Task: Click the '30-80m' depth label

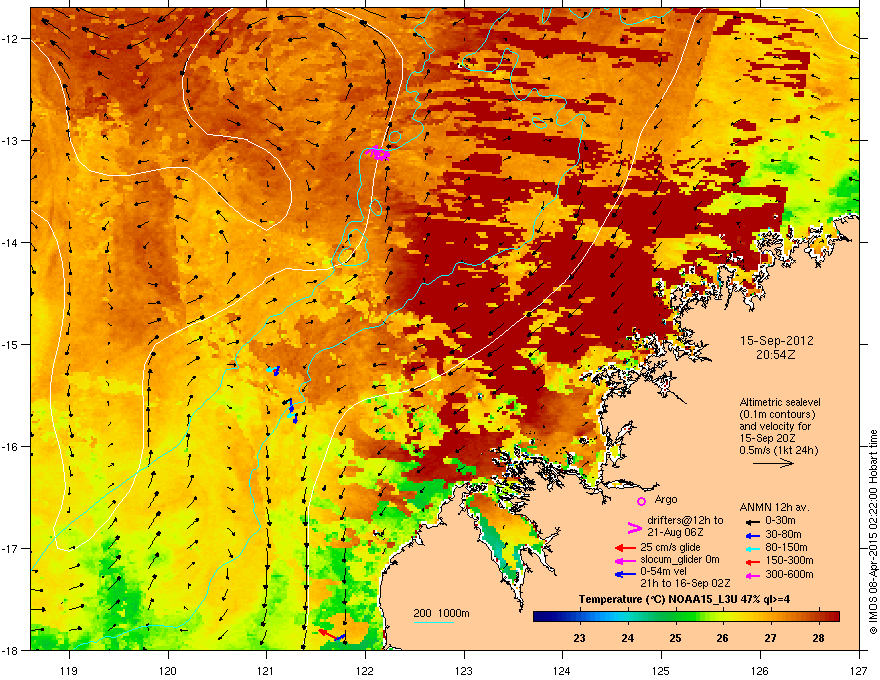Action: coord(783,535)
